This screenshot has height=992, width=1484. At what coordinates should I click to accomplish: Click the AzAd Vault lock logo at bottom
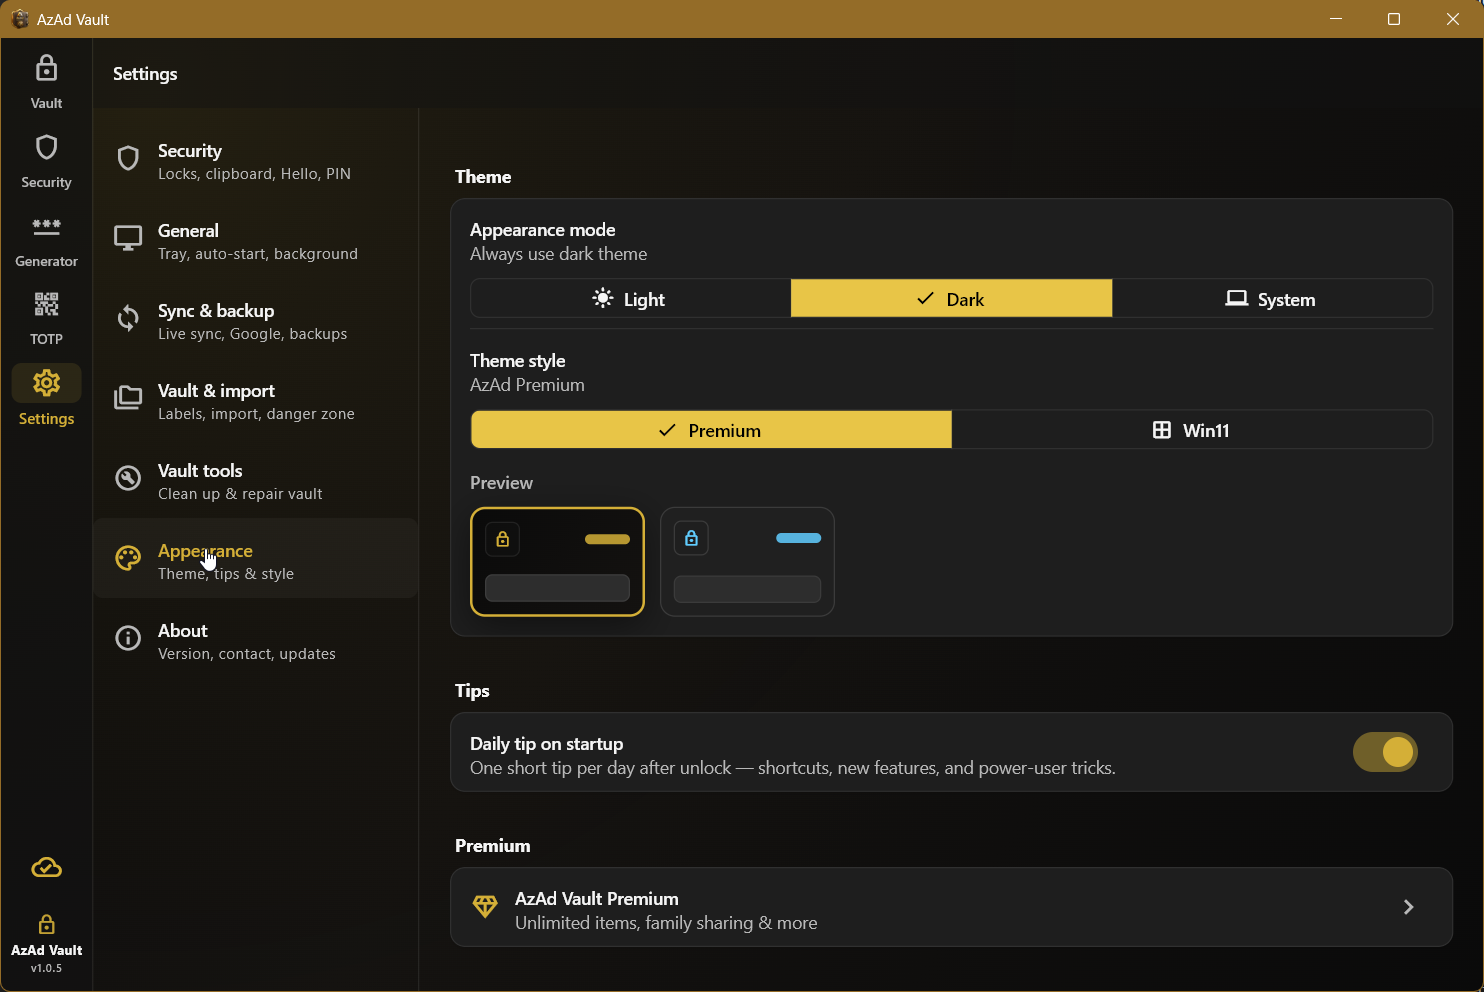(x=46, y=924)
